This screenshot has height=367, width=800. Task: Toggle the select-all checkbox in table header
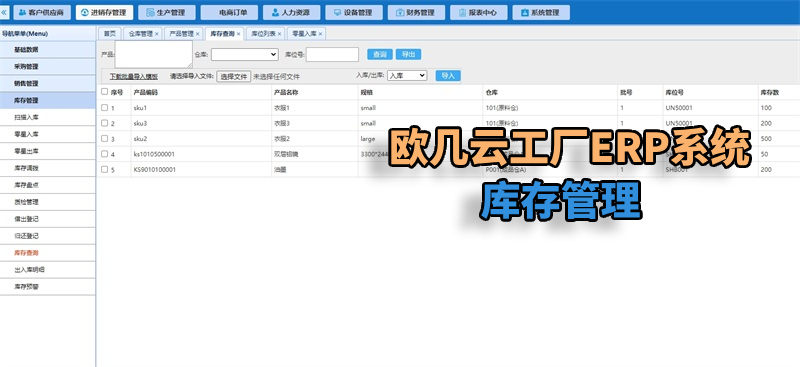point(105,92)
